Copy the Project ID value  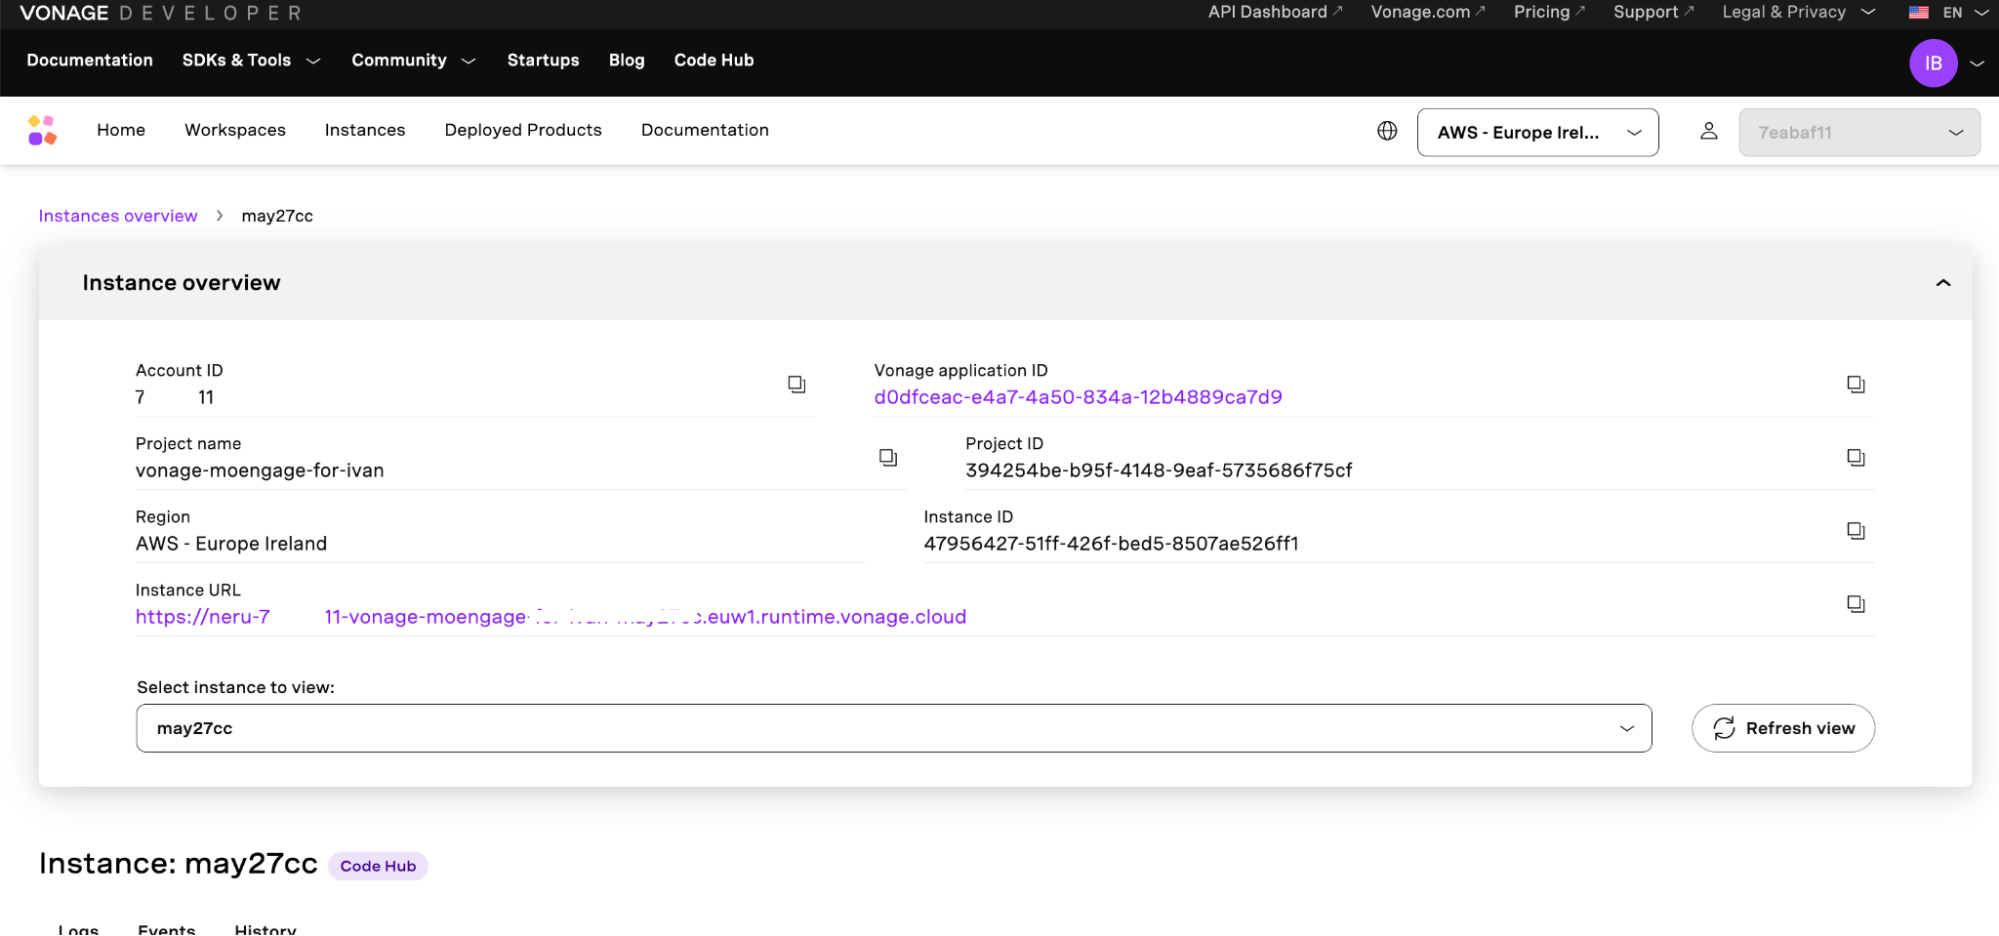click(1856, 457)
